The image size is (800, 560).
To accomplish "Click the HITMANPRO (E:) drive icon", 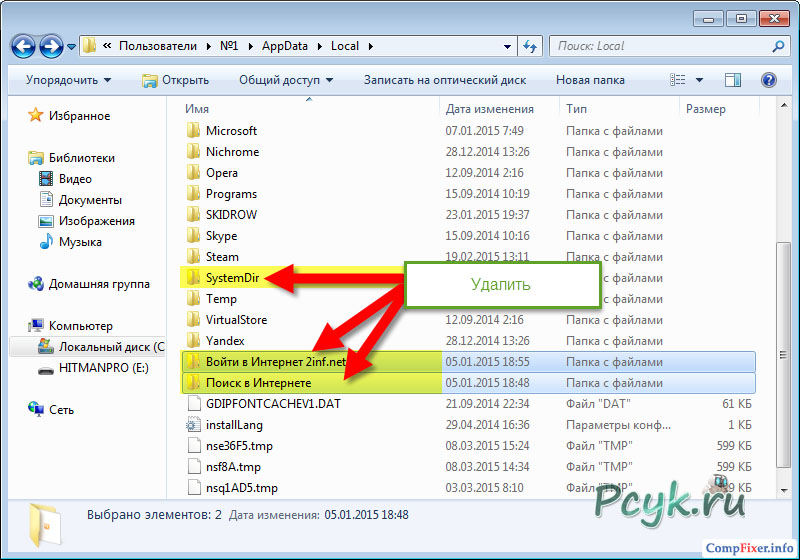I will point(45,369).
